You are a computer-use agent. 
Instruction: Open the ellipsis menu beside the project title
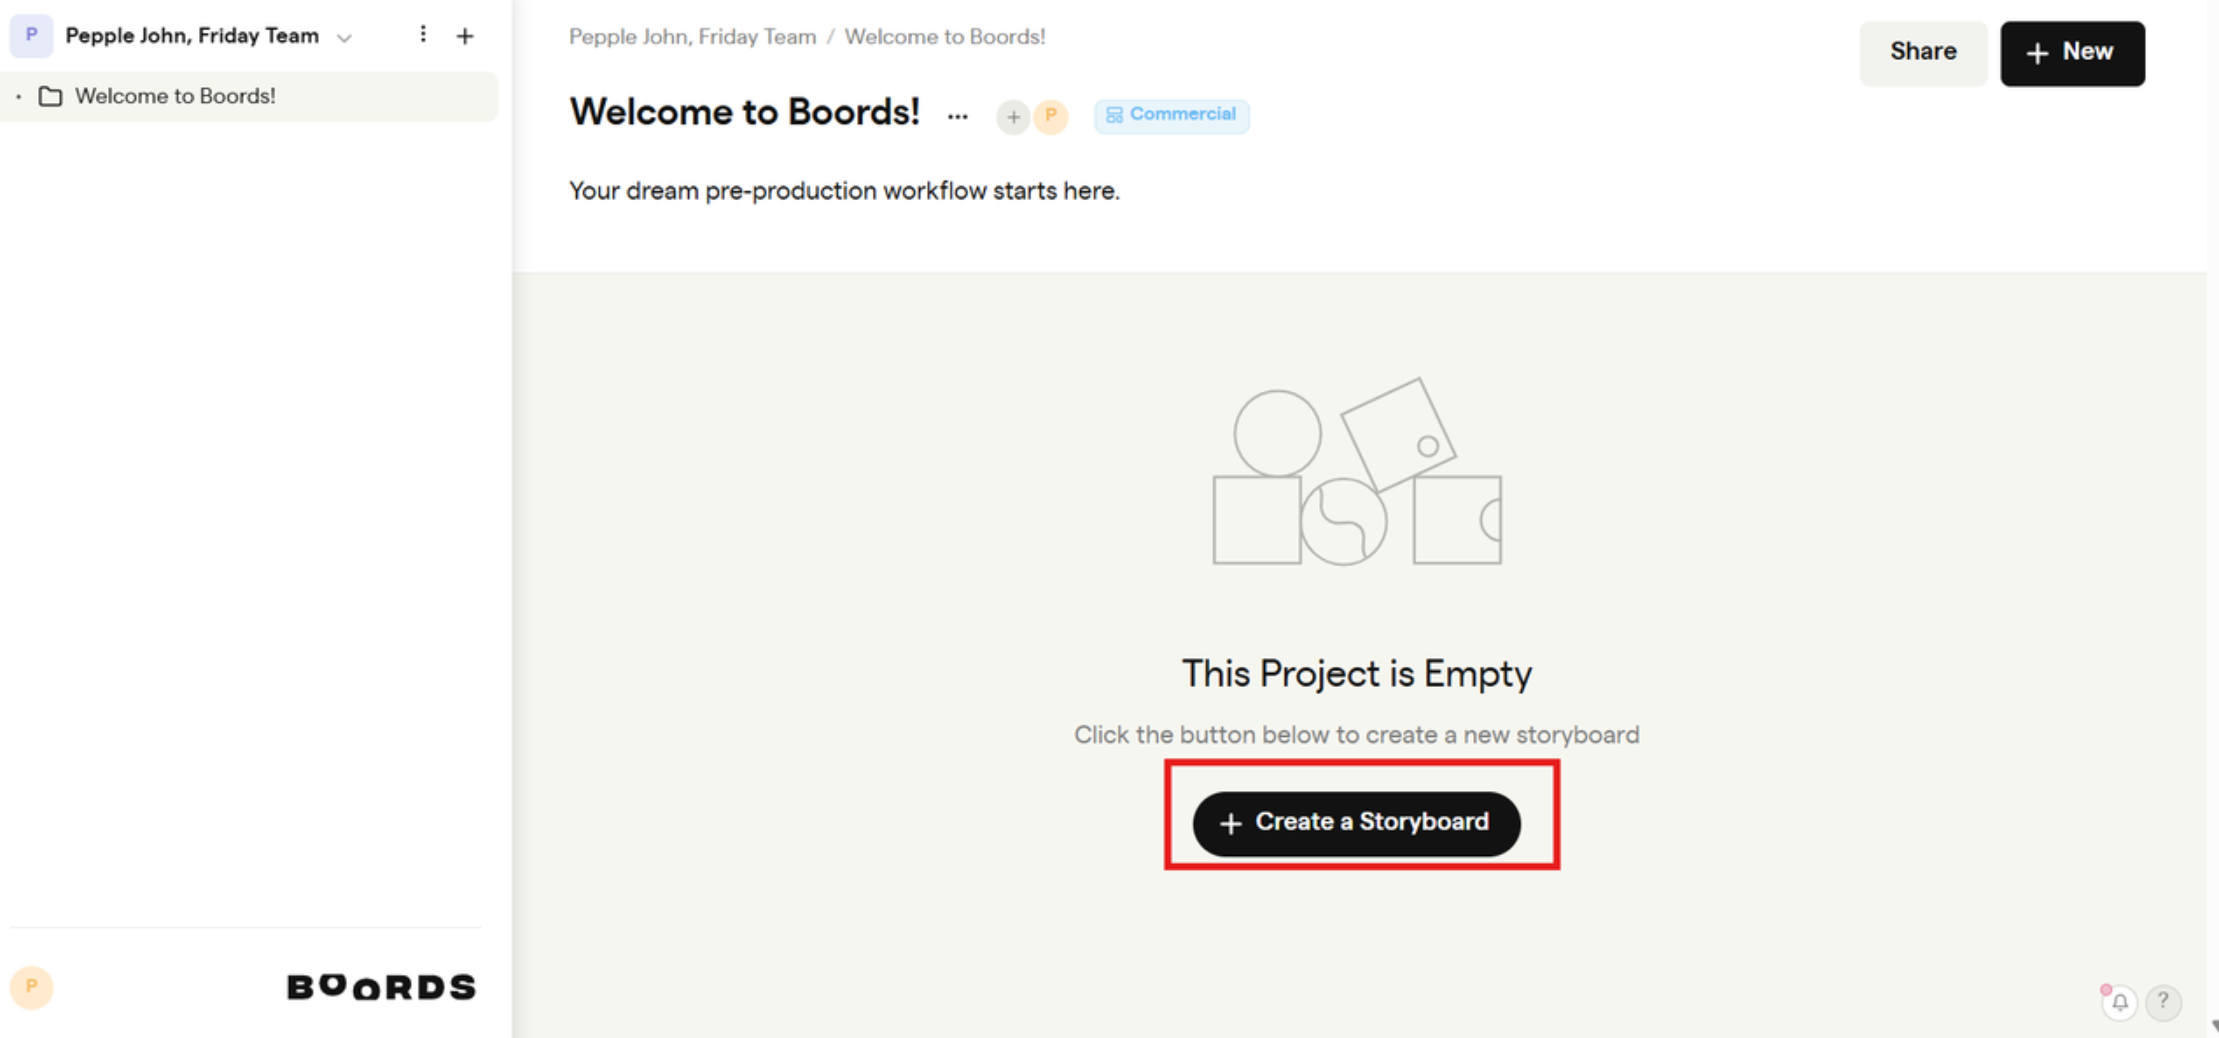tap(958, 116)
